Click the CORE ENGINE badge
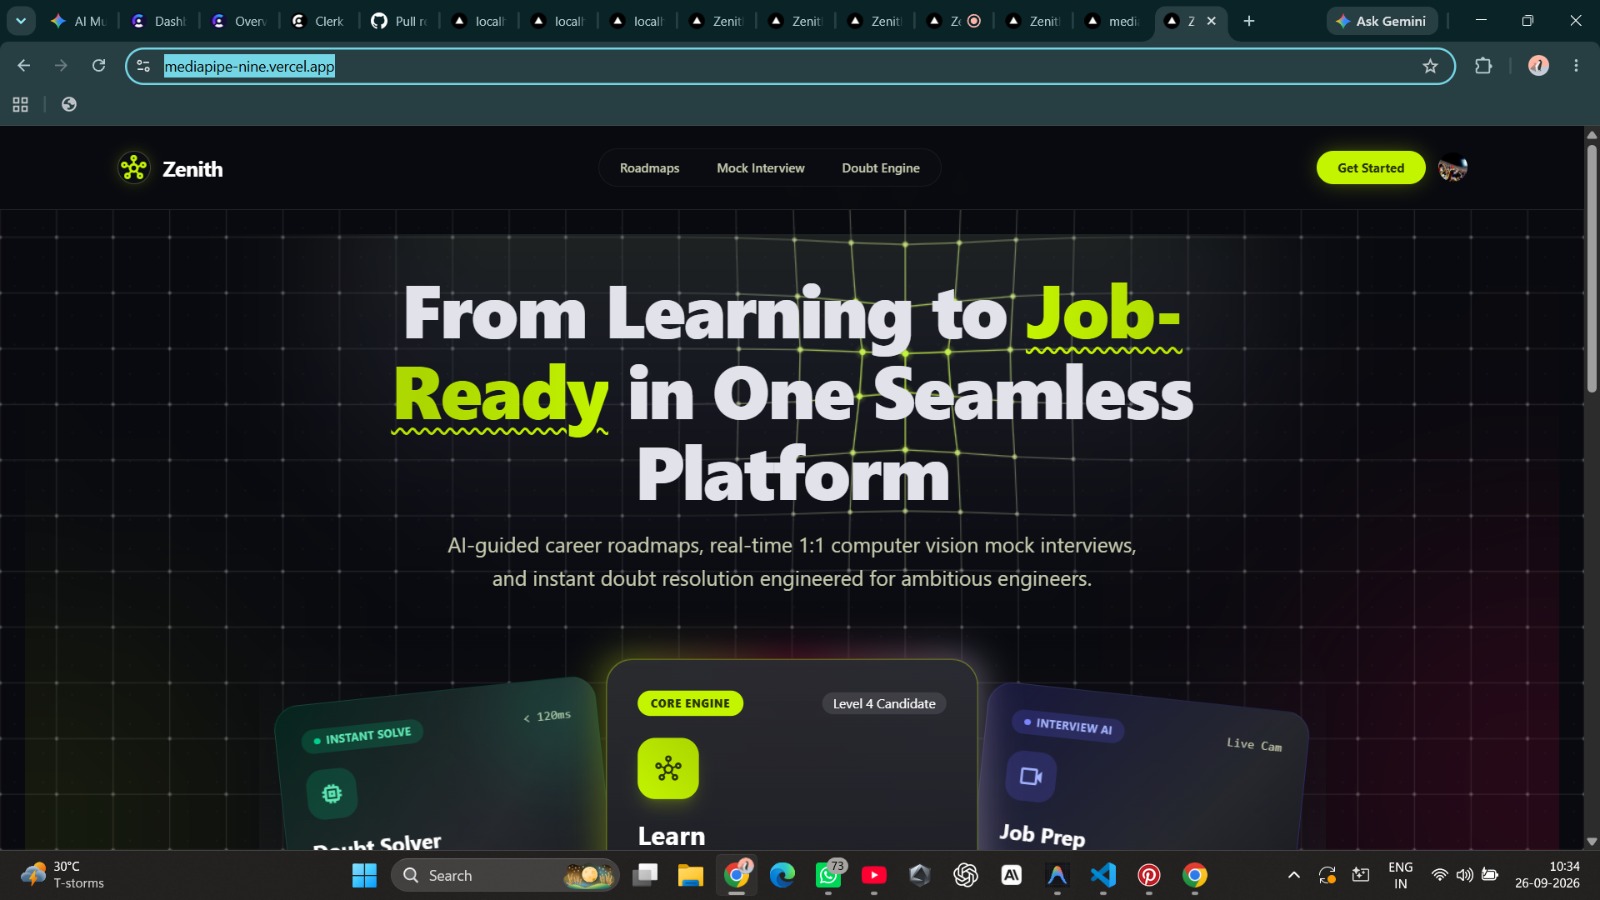The width and height of the screenshot is (1600, 900). (690, 703)
